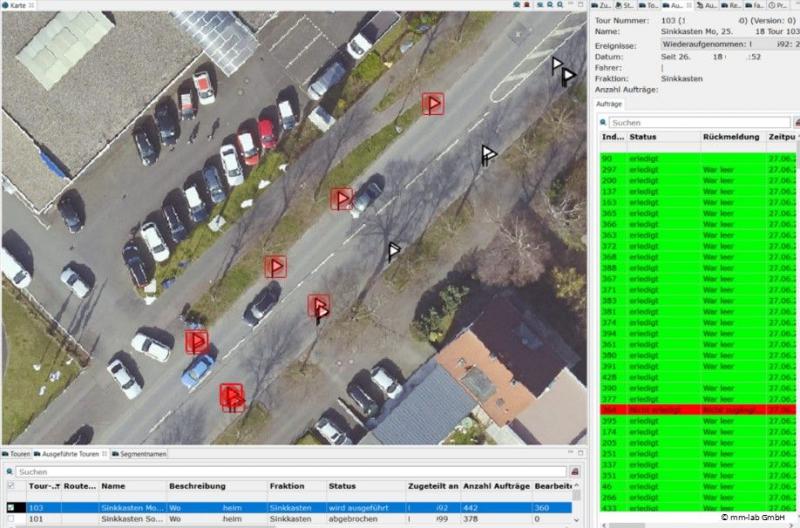Screen dimensions: 800x528
Task: Click the magnifier icon left of the tours search field
Action: (11, 471)
